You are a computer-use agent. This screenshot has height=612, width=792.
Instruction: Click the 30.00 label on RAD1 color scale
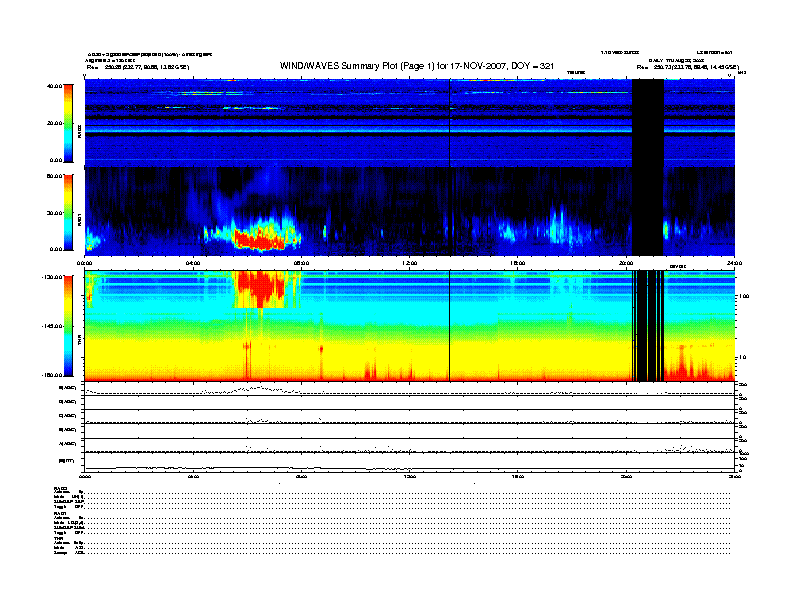point(55,213)
